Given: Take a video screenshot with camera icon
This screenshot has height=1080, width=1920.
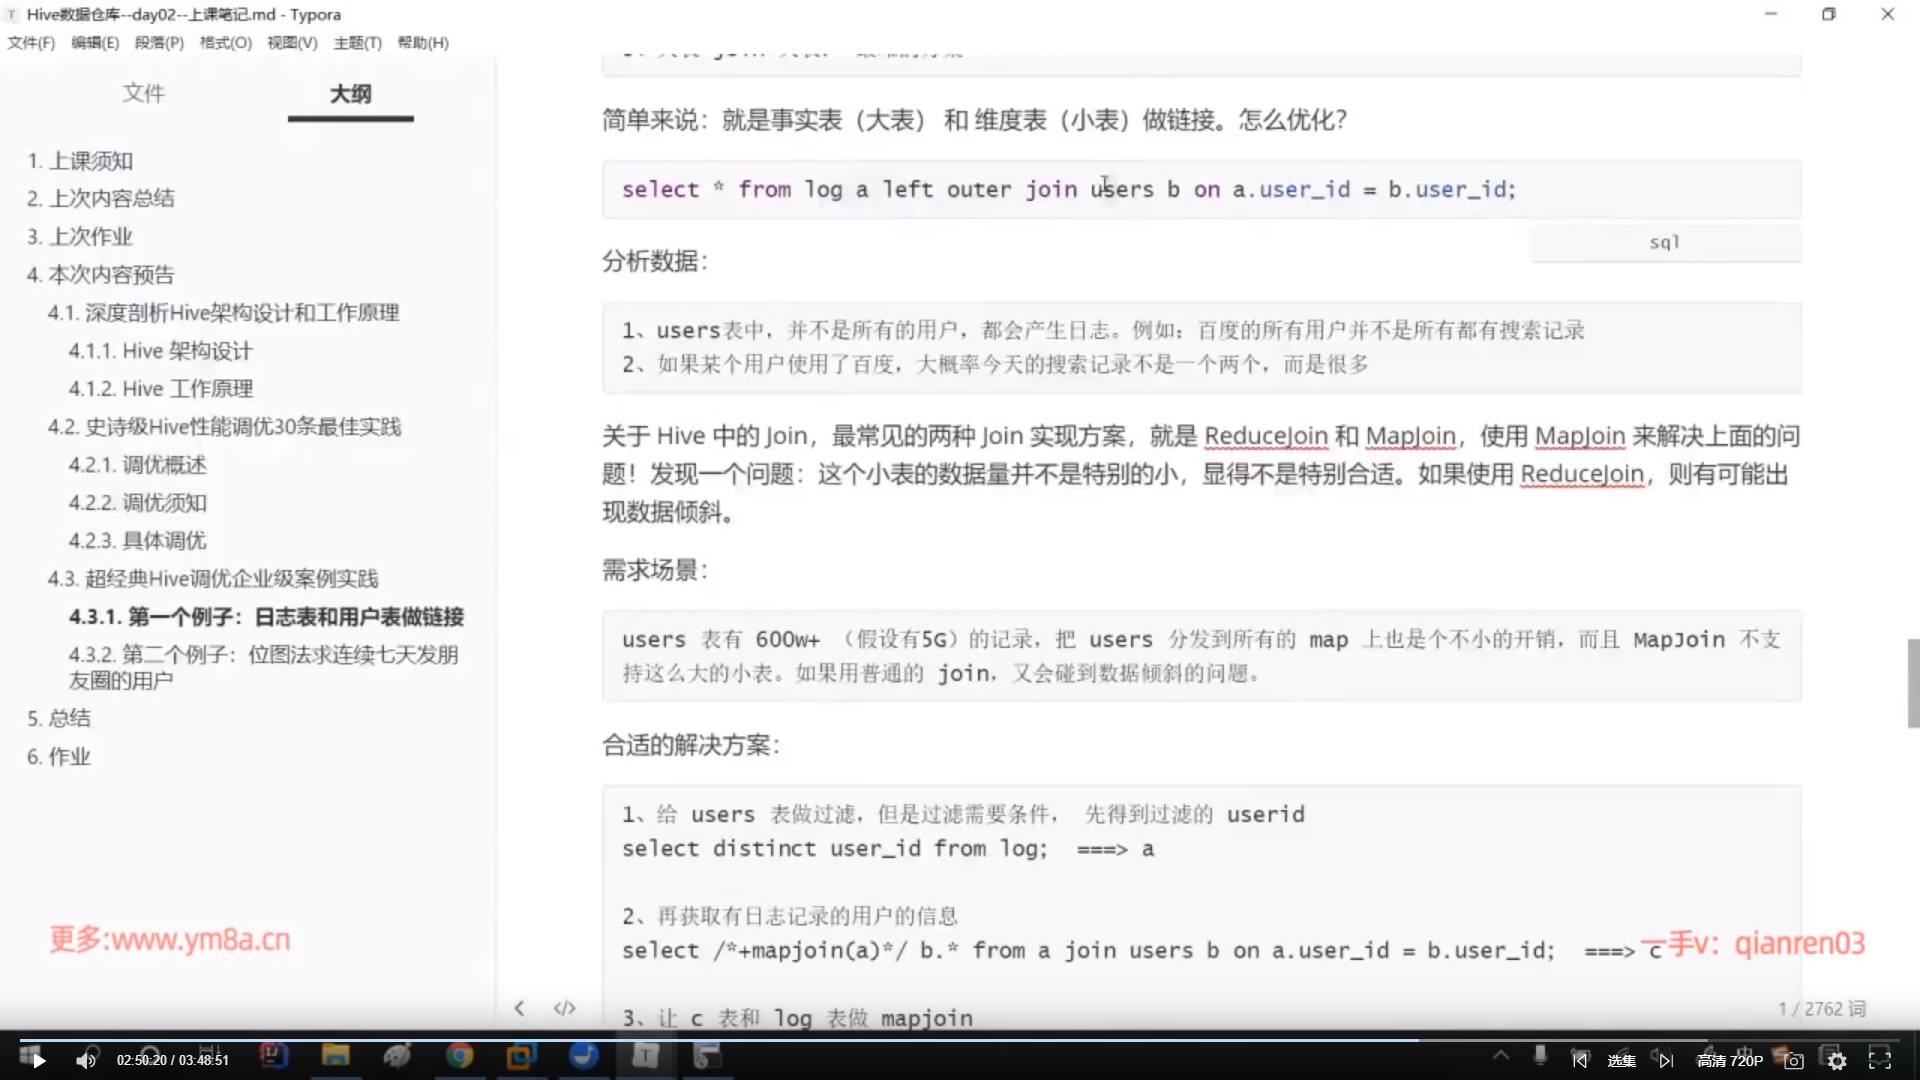Looking at the screenshot, I should tap(1794, 1061).
